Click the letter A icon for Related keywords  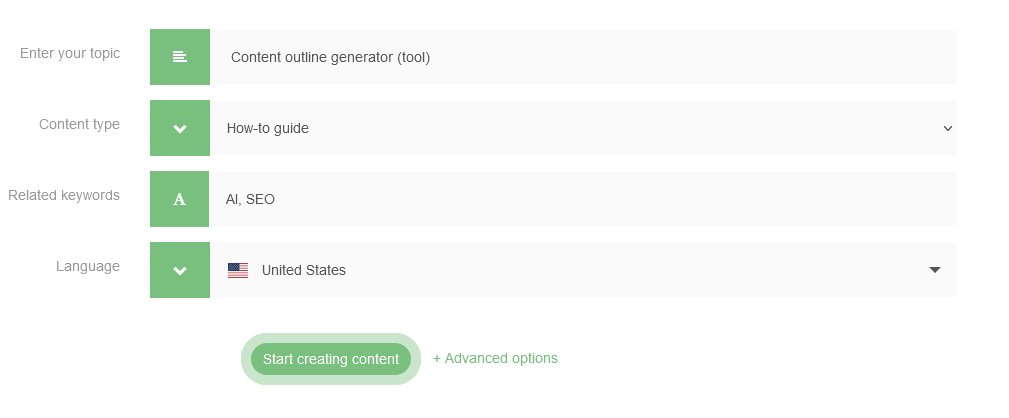[x=180, y=199]
